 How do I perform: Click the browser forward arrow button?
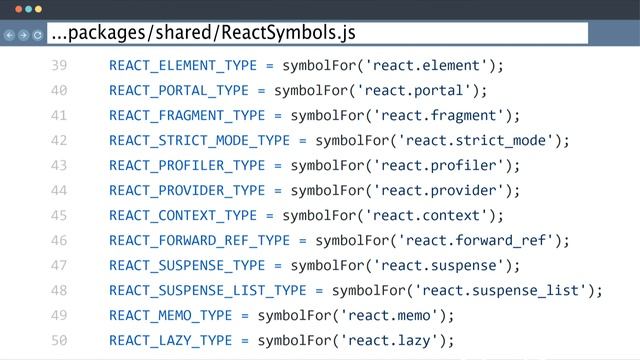click(23, 35)
